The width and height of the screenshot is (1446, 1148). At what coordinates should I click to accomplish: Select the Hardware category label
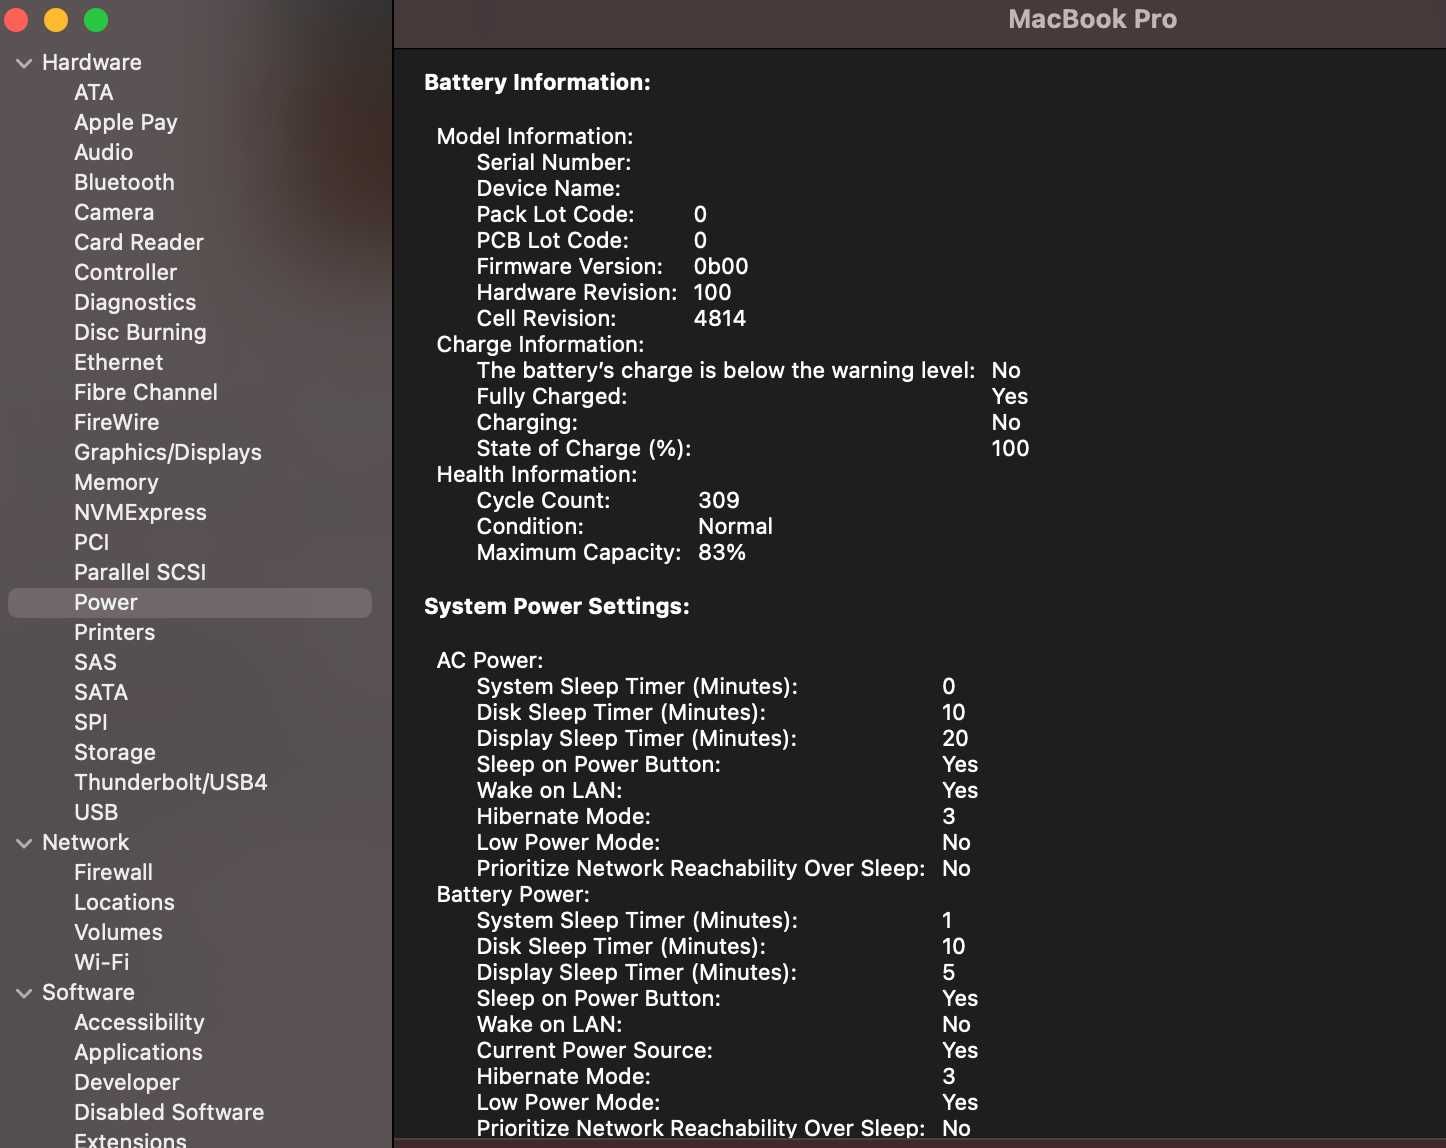click(x=91, y=62)
